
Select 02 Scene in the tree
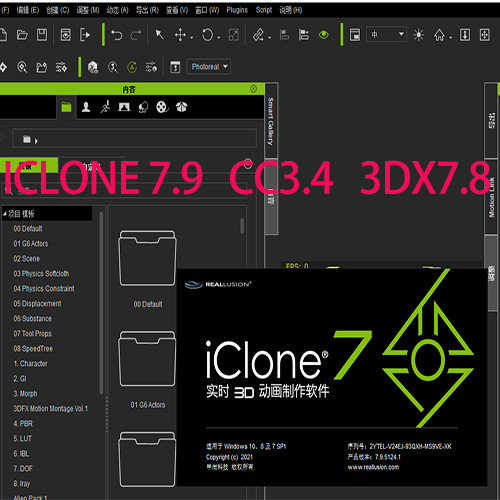[26, 259]
